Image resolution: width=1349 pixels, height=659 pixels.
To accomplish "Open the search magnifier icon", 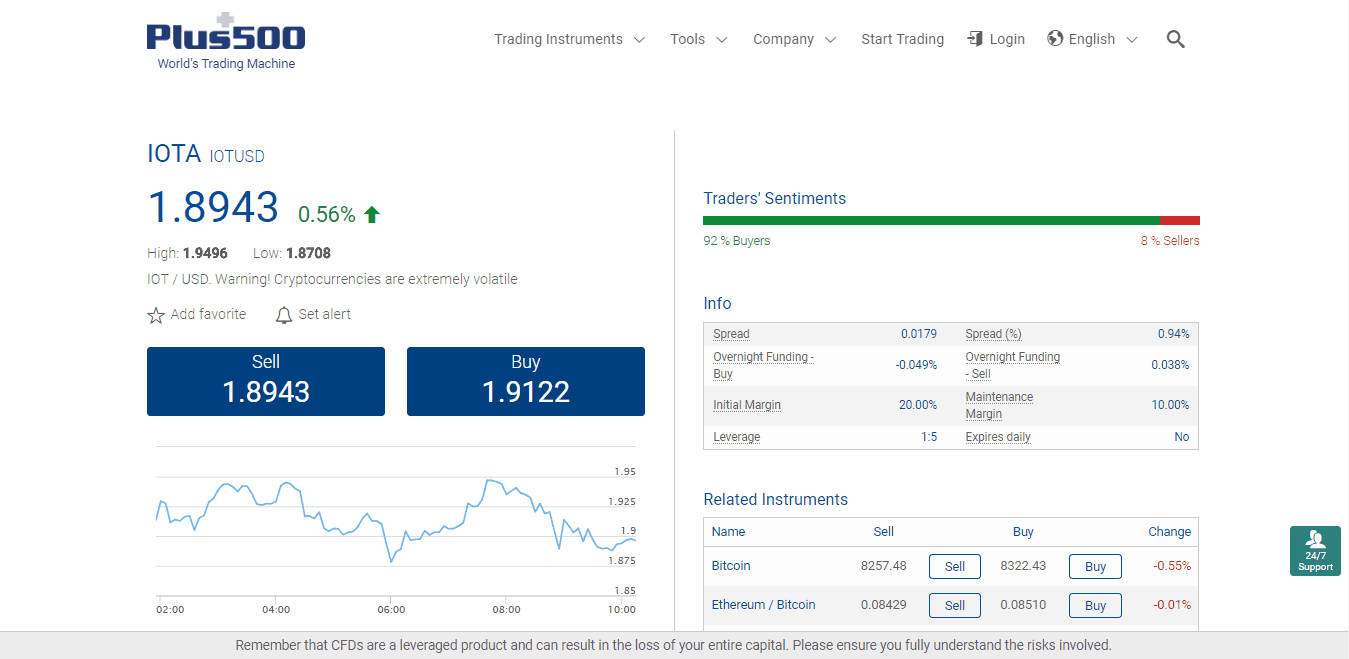I will click(x=1176, y=39).
